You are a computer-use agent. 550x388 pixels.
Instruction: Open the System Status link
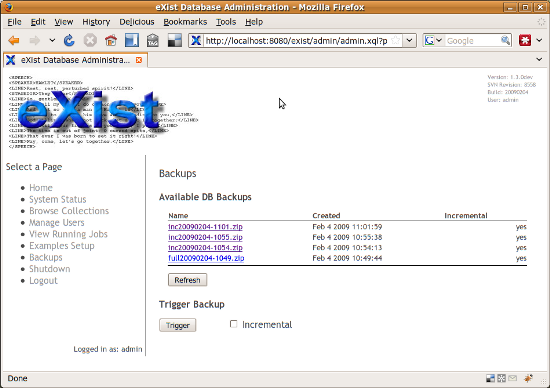58,199
